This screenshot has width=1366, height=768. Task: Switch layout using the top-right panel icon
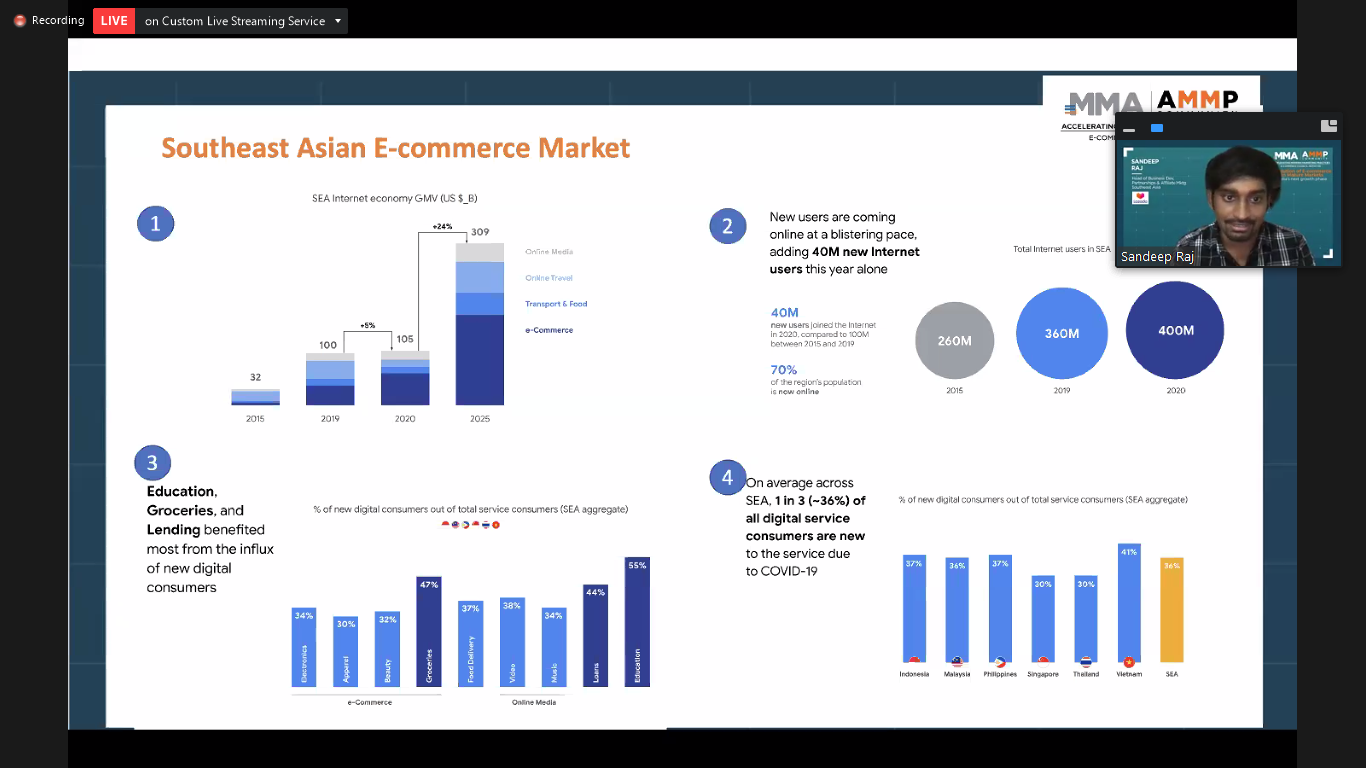[1329, 125]
